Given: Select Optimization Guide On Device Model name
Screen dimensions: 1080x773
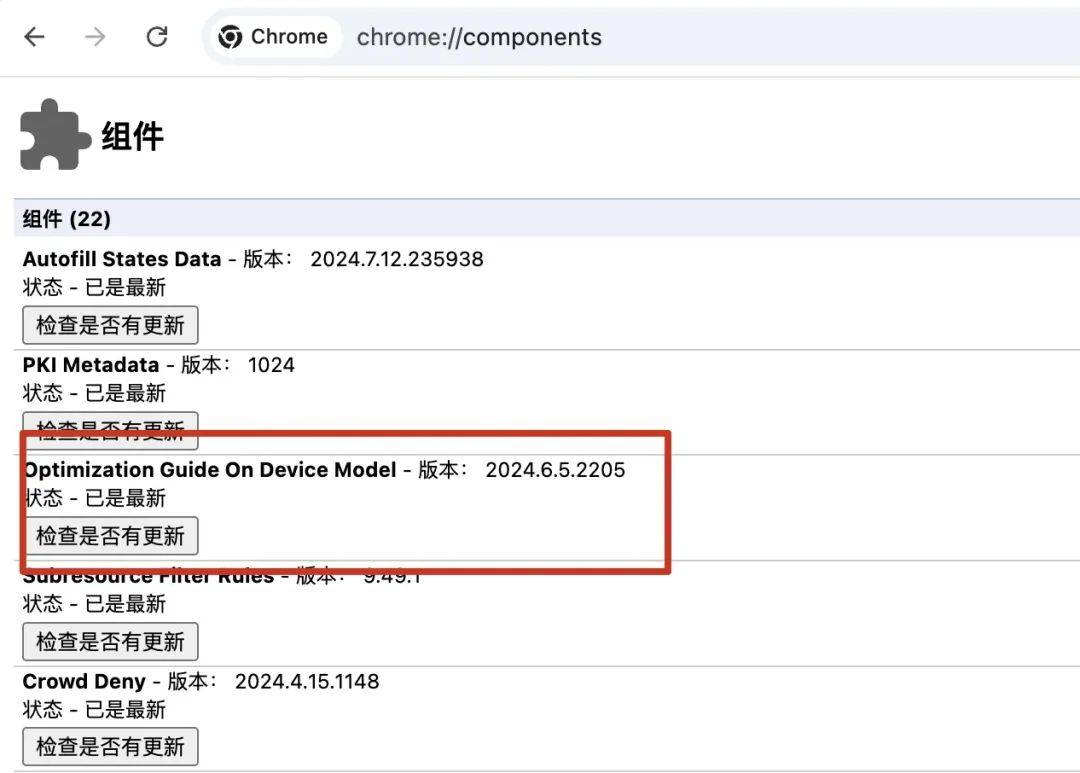Looking at the screenshot, I should (x=210, y=470).
